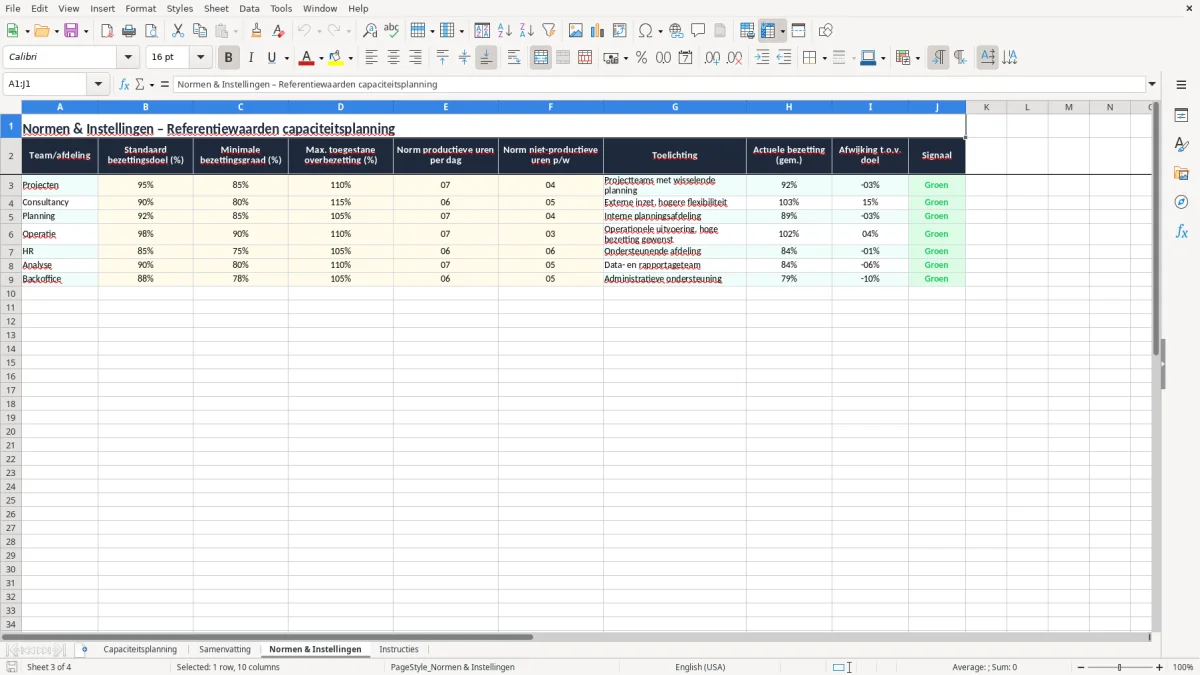Image resolution: width=1200 pixels, height=675 pixels.
Task: Click in the formula input line
Action: pos(659,85)
